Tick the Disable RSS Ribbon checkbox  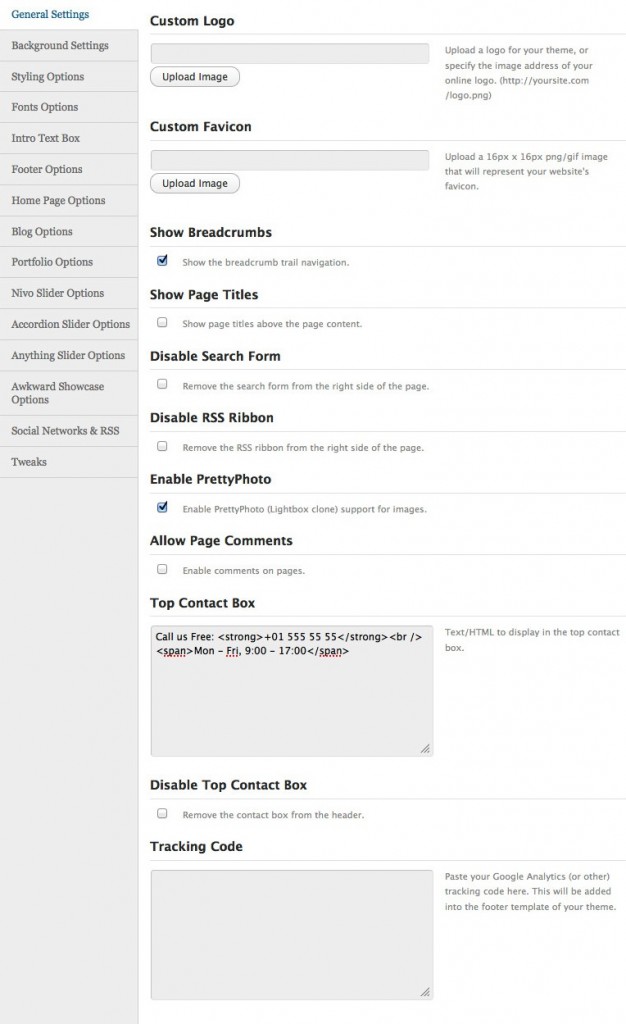pyautogui.click(x=162, y=446)
